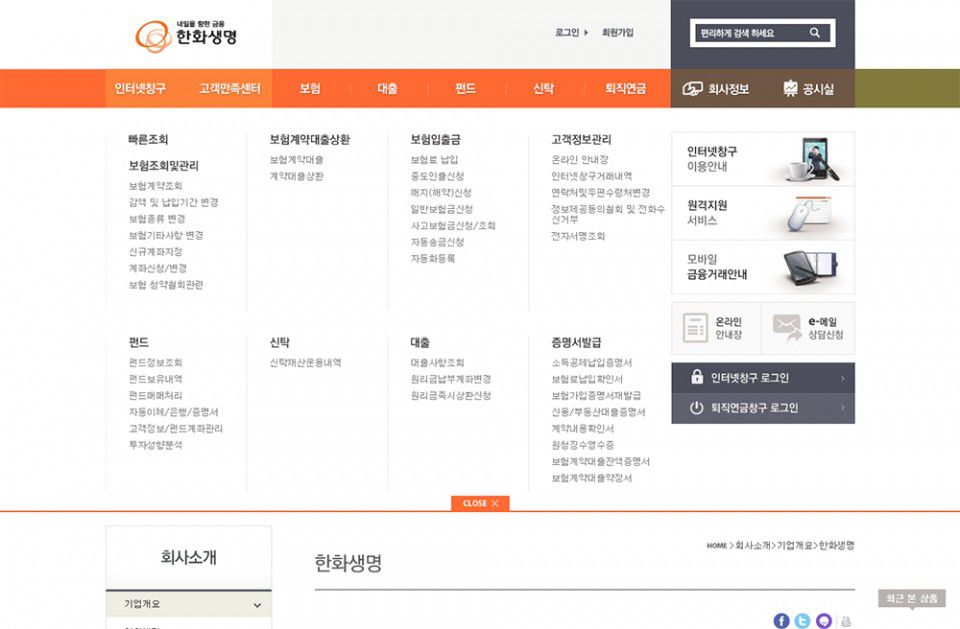Open the 소득공제납입증명서 link
Viewport: 960px width, 629px height.
coord(591,363)
